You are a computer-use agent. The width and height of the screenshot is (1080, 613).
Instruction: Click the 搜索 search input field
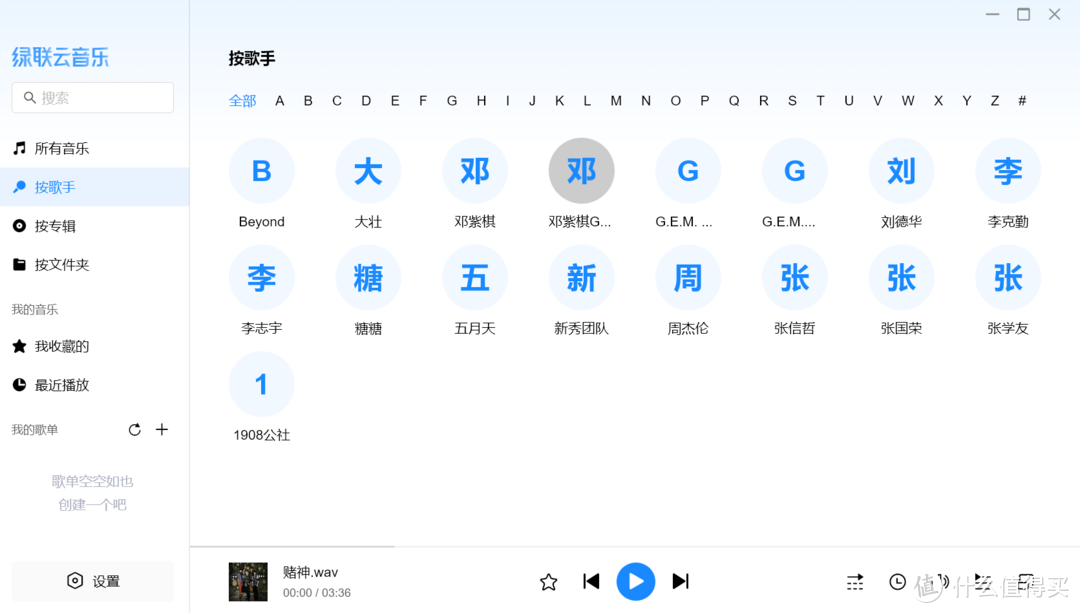pos(92,98)
